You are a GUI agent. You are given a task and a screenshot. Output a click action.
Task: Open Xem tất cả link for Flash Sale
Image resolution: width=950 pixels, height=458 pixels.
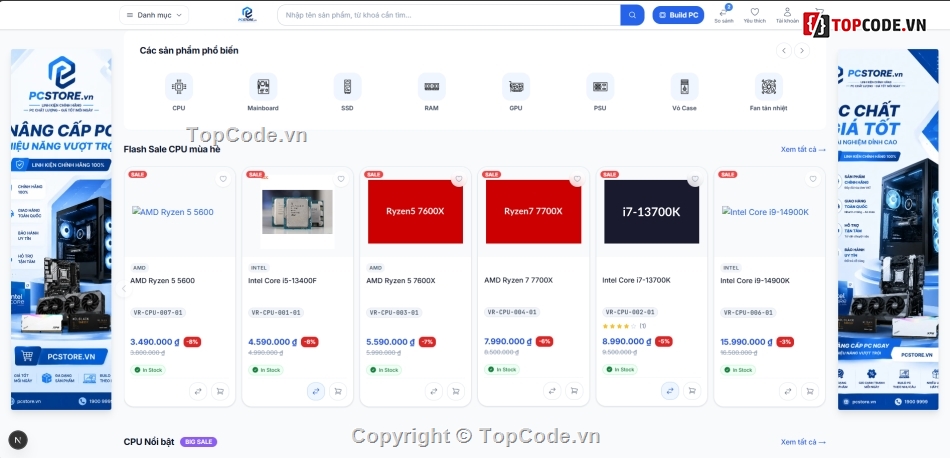click(x=803, y=150)
